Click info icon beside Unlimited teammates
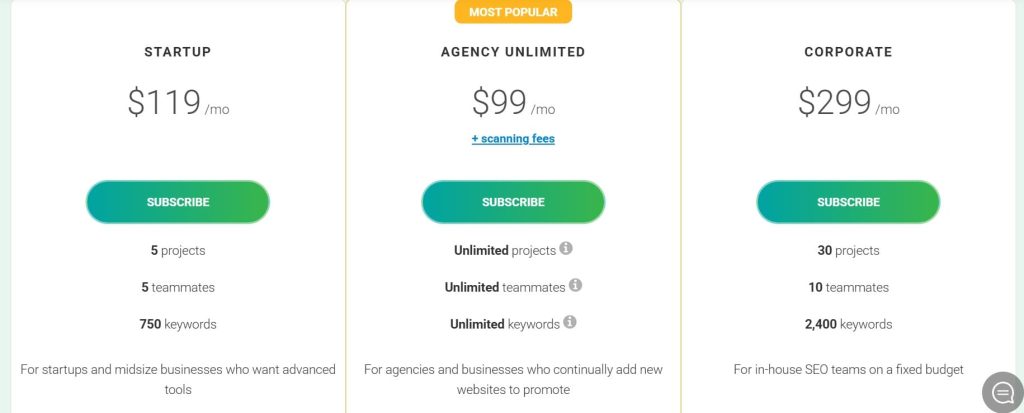This screenshot has width=1024, height=413. coord(575,286)
